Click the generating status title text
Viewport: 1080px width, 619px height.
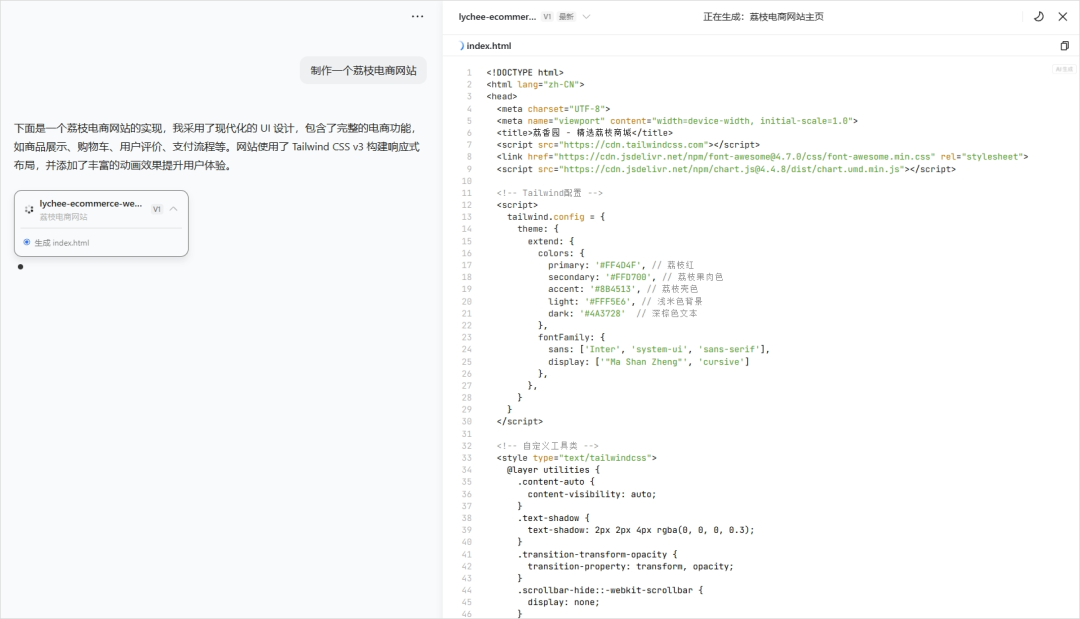pyautogui.click(x=763, y=16)
